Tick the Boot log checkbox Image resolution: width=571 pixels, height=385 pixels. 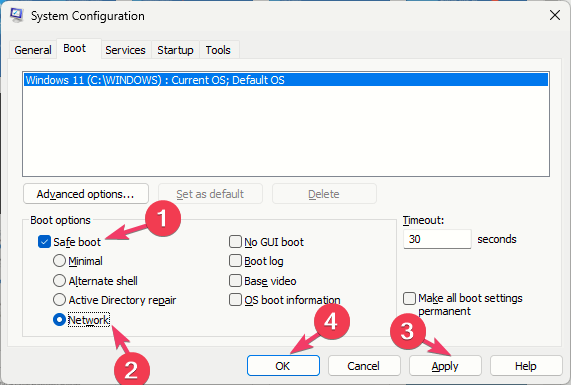(x=235, y=261)
